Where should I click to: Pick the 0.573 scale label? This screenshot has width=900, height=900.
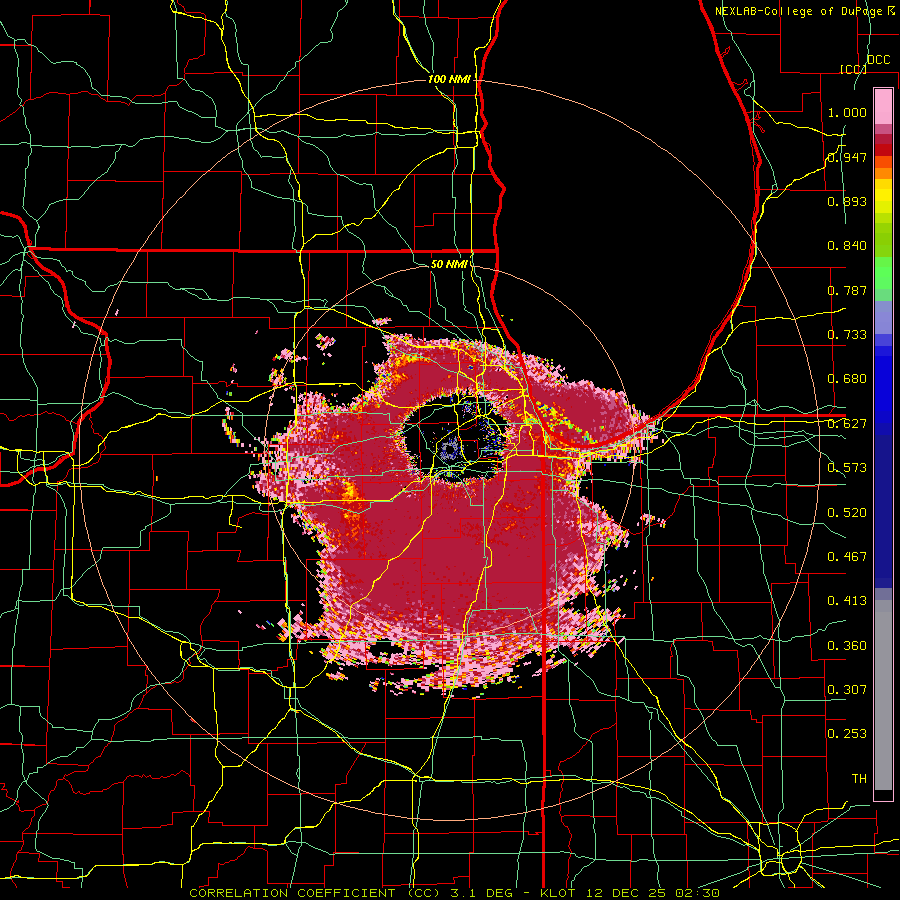coord(847,468)
